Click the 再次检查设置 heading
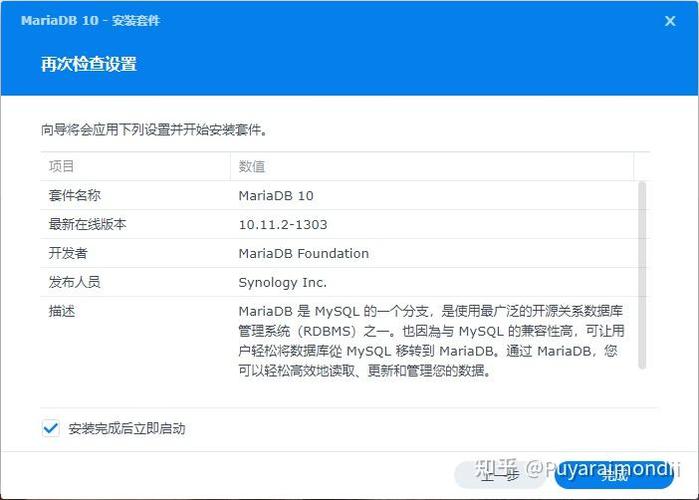This screenshot has width=699, height=500. [x=88, y=64]
